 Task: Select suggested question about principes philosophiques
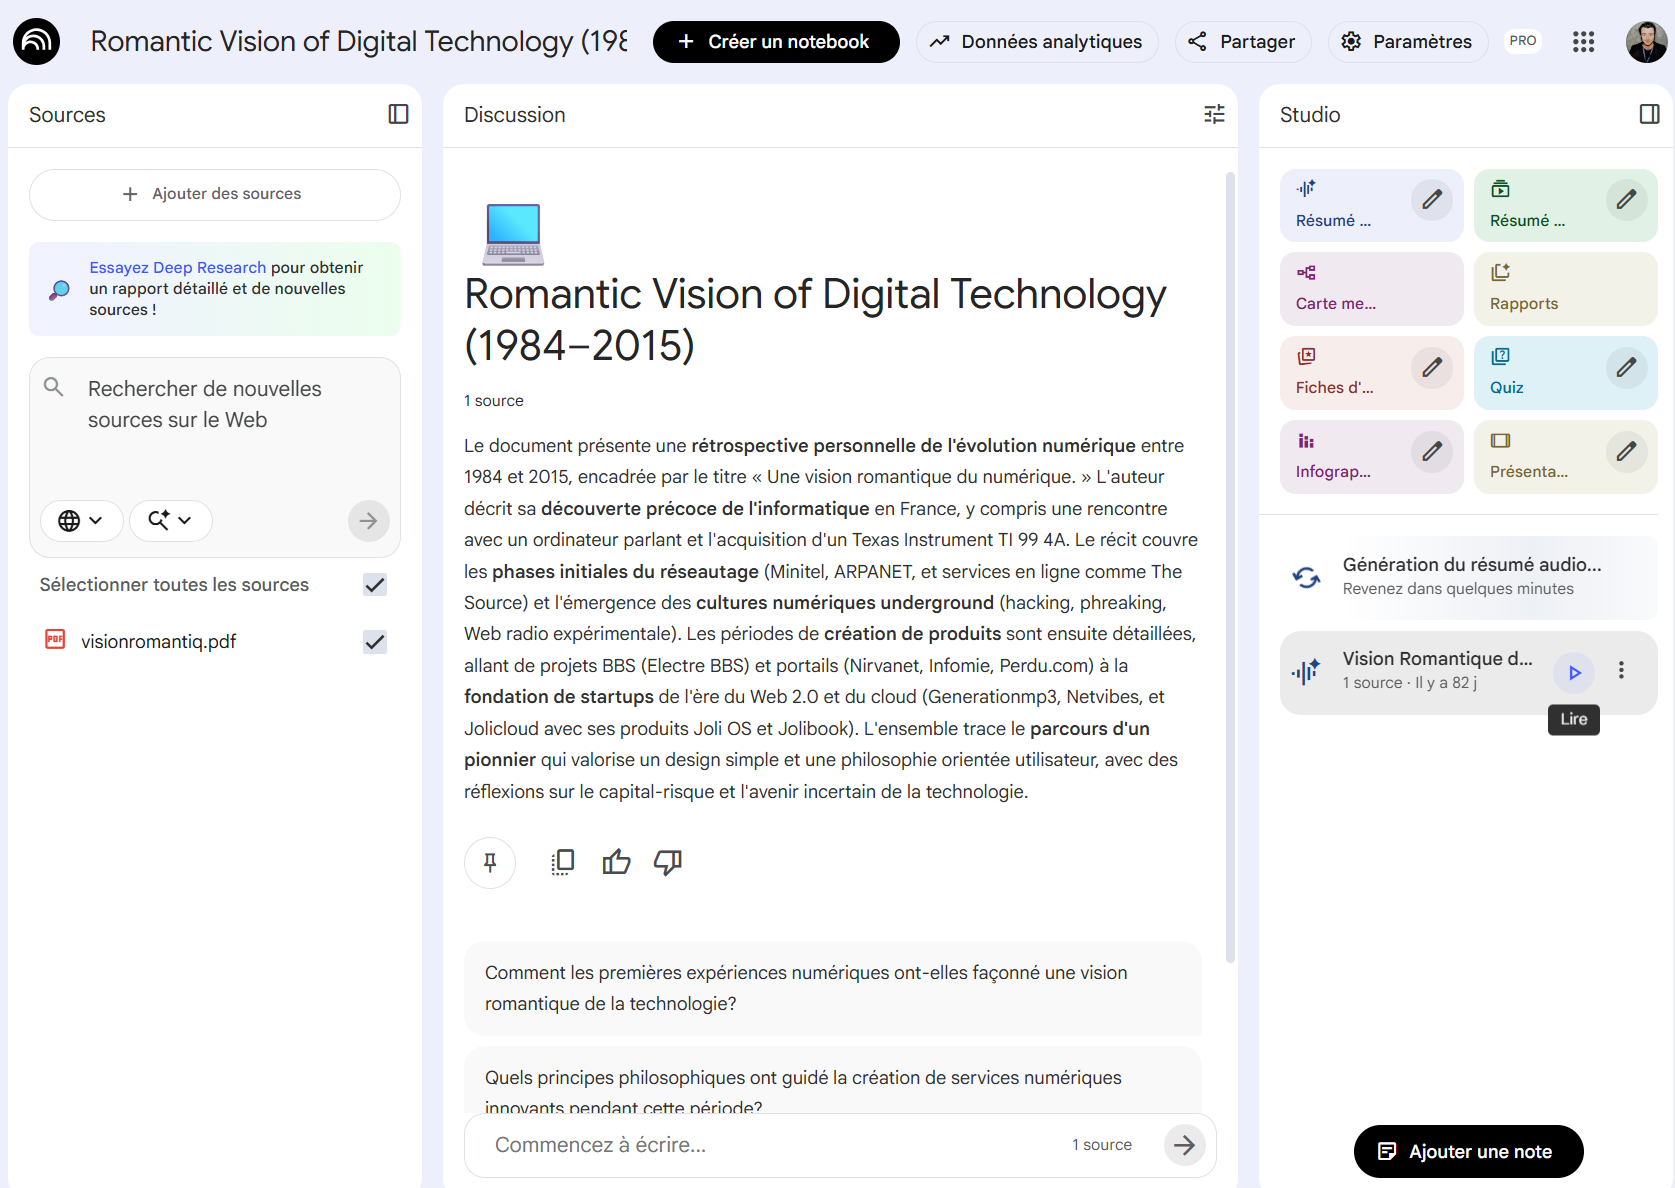(x=832, y=1082)
